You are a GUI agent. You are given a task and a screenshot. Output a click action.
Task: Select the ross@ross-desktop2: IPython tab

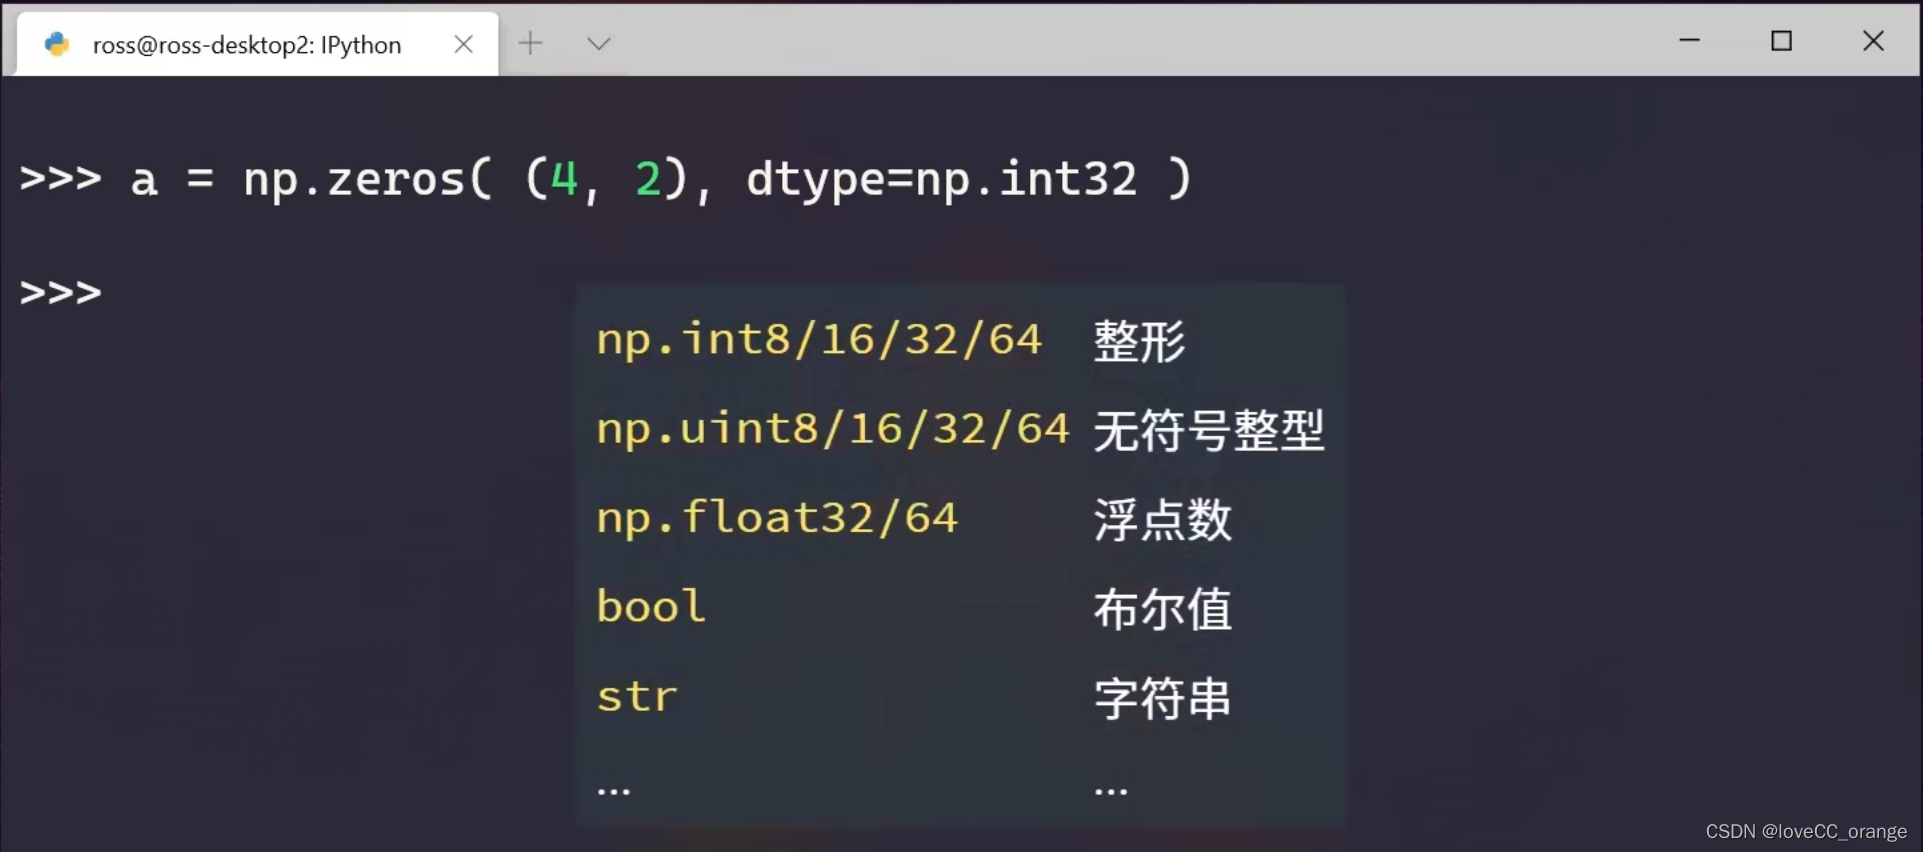click(257, 44)
